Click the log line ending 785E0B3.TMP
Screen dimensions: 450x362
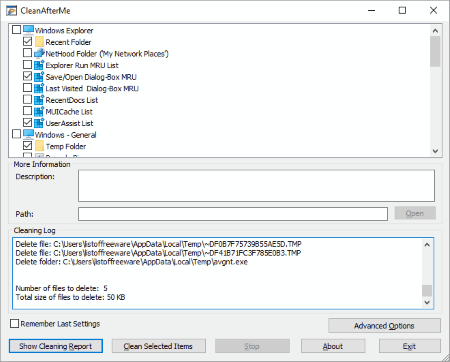tap(158, 253)
